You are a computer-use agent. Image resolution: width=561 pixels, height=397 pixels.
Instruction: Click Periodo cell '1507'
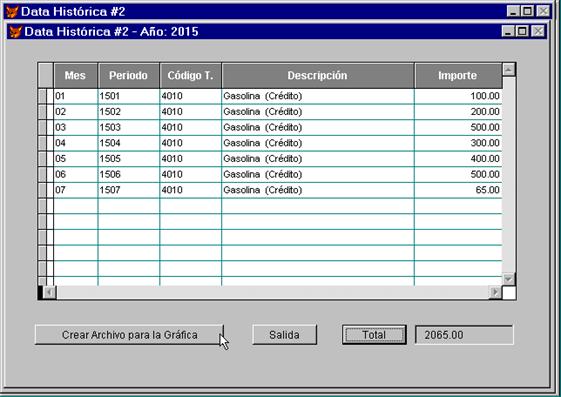(128, 190)
